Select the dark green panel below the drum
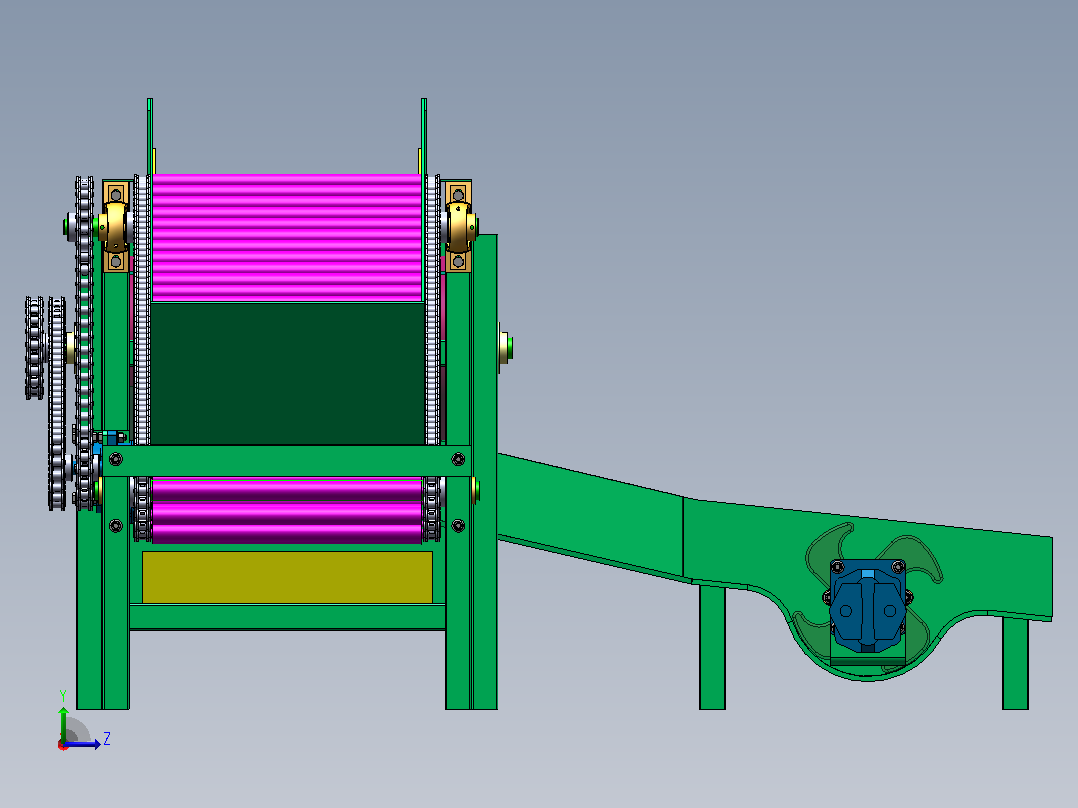Viewport: 1078px width, 808px height. point(287,373)
